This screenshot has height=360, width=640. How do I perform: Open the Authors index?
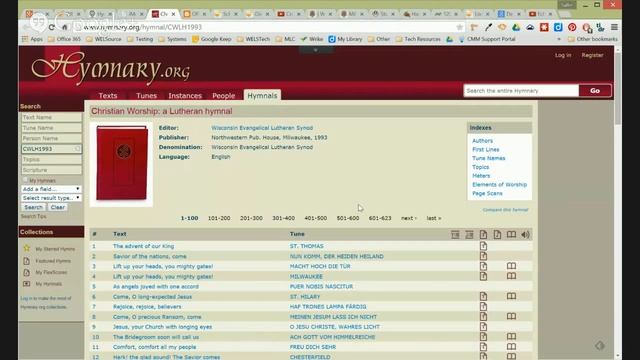(x=482, y=140)
